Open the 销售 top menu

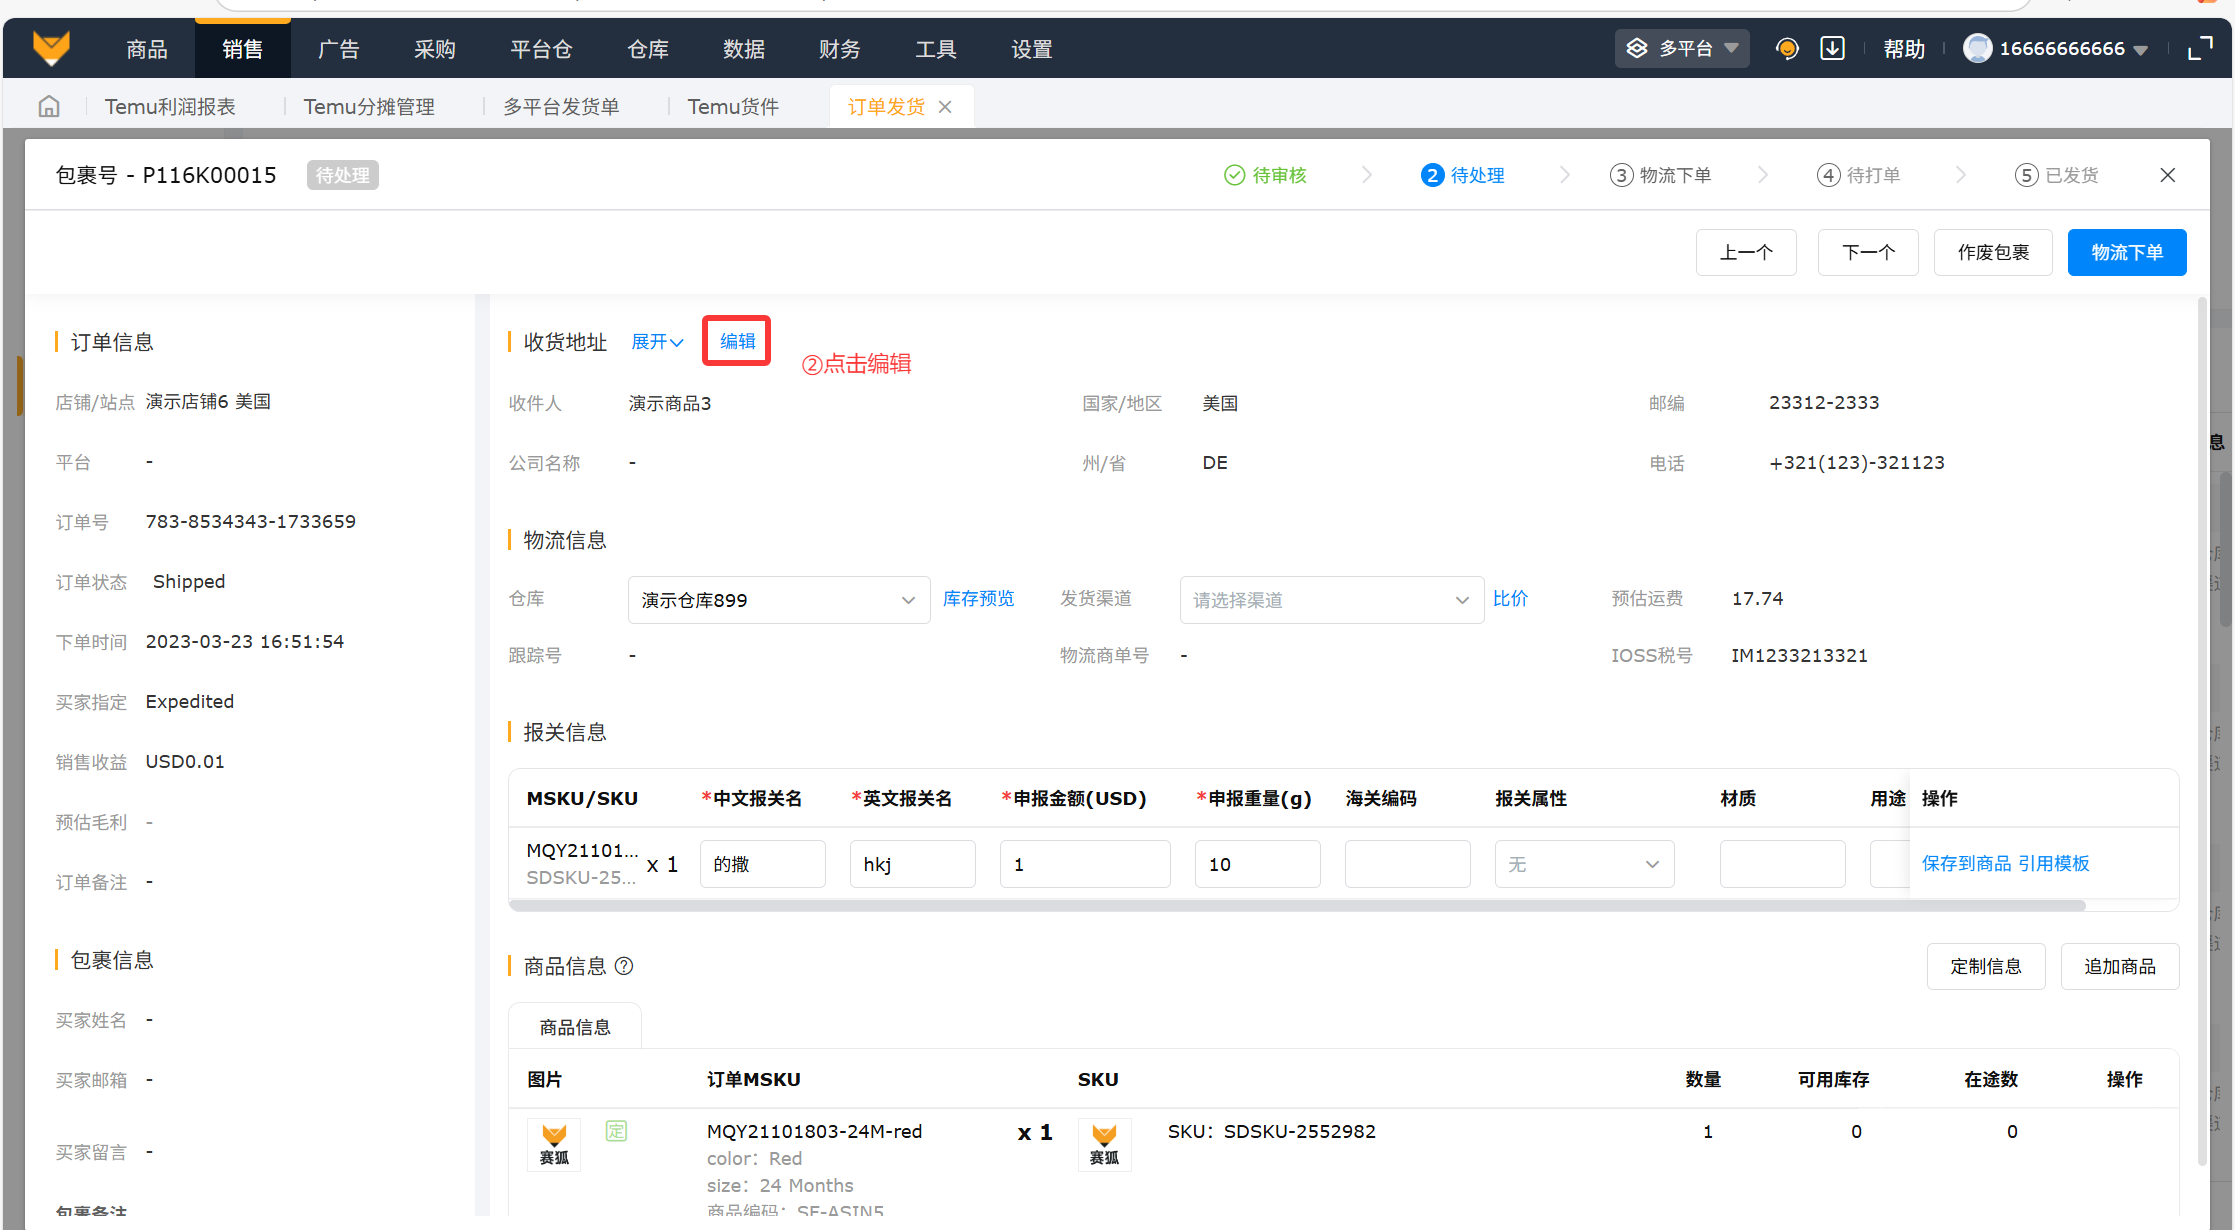point(242,49)
